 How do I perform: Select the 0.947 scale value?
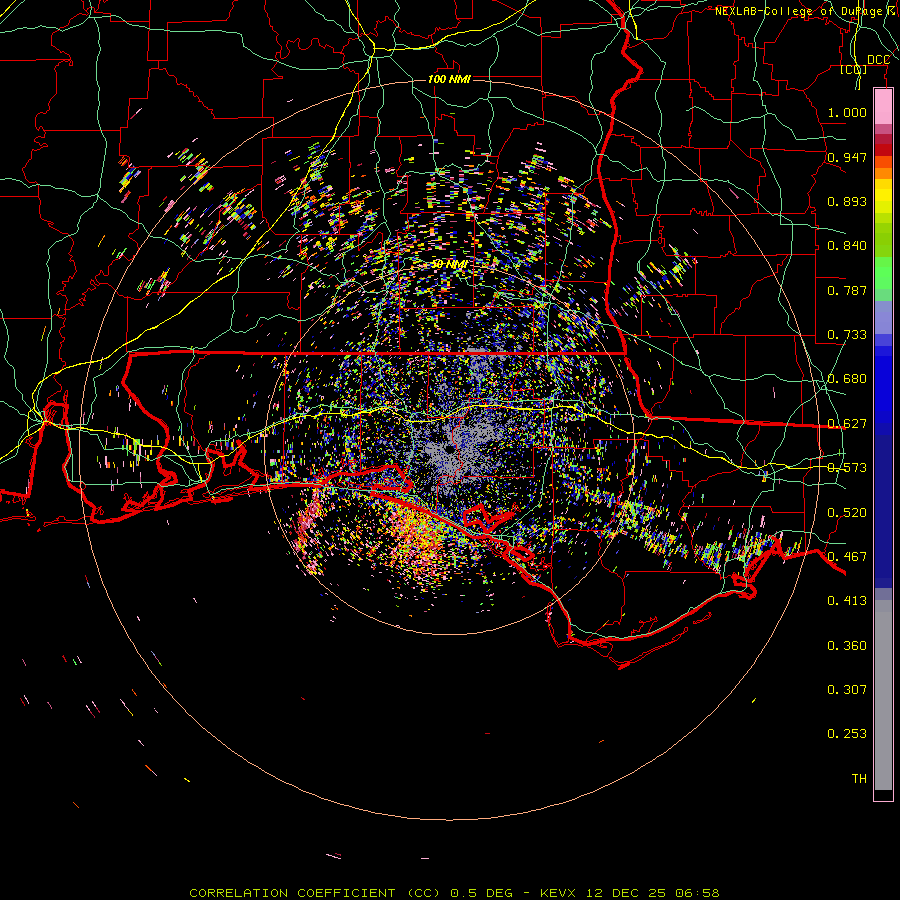847,157
